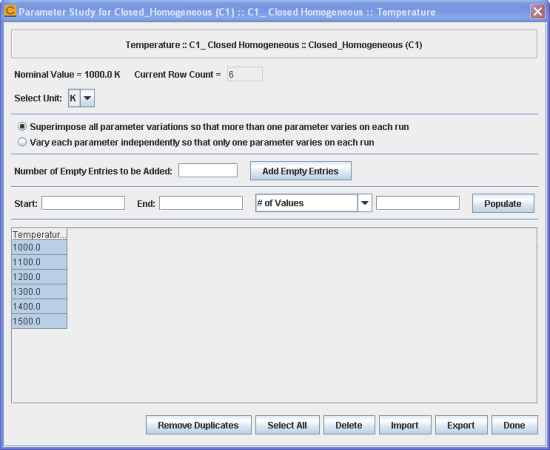
Task: Click the Temperature column header
Action: 39,234
